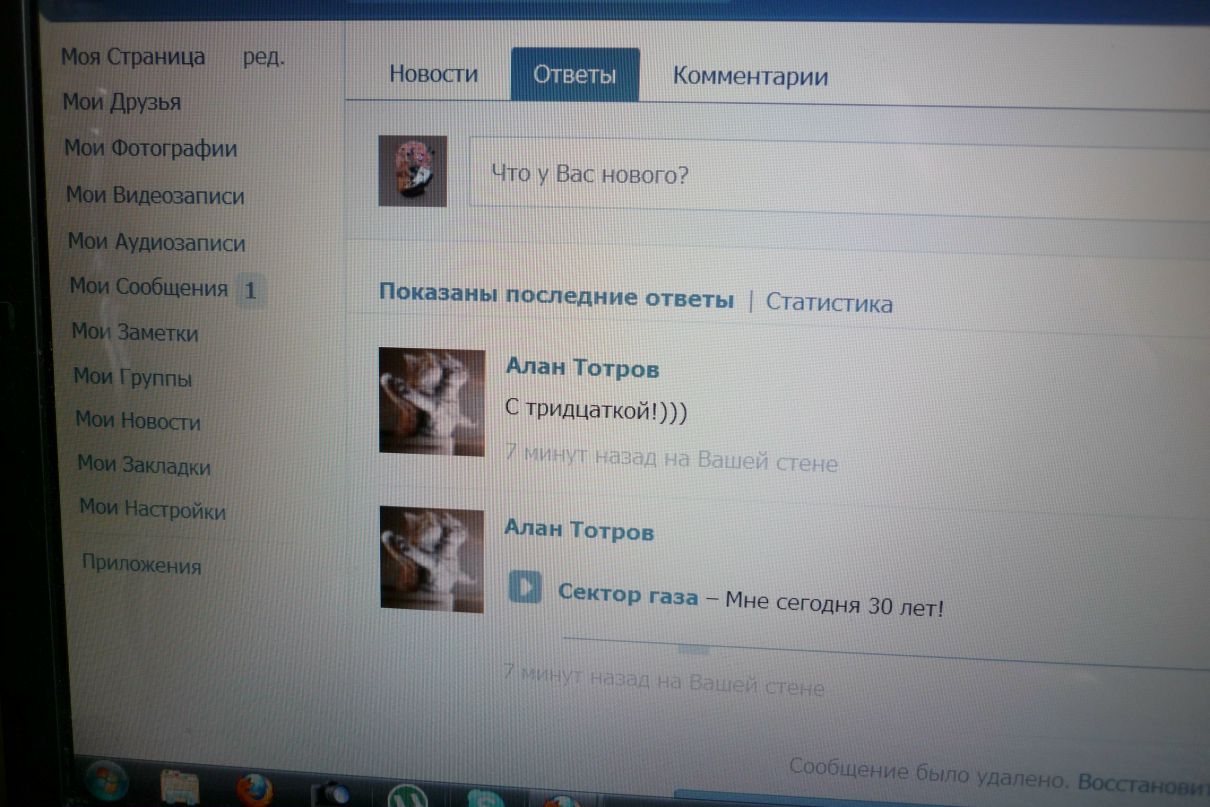
Task: Open Мои Сообщения
Action: point(149,288)
